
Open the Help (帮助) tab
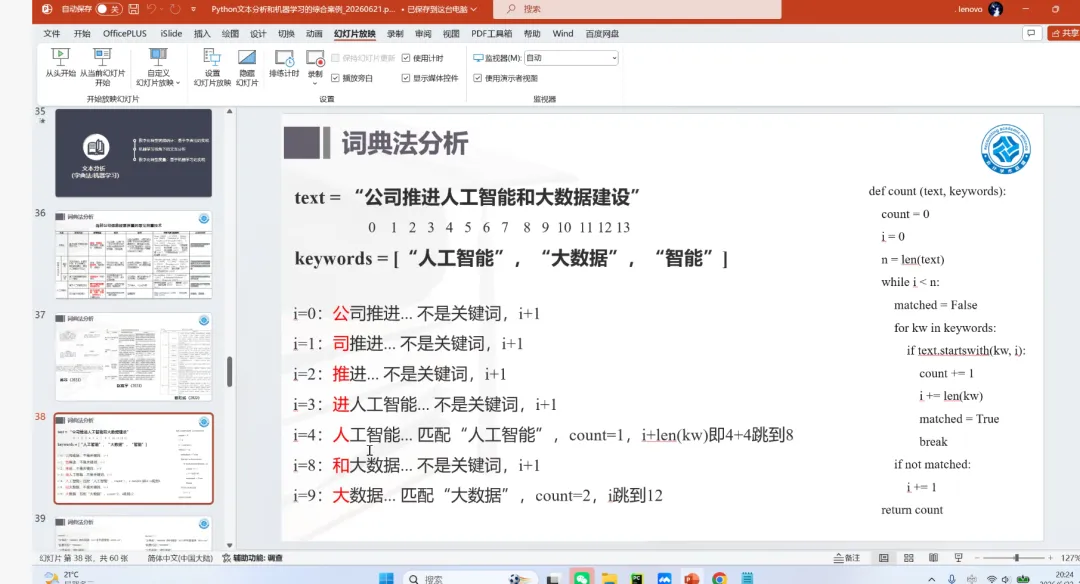532,33
